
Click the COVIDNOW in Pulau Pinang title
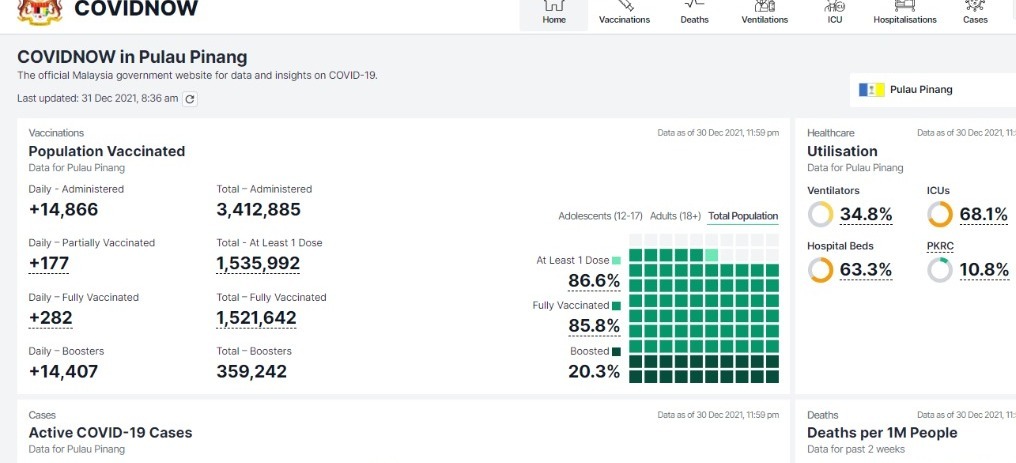tap(132, 57)
